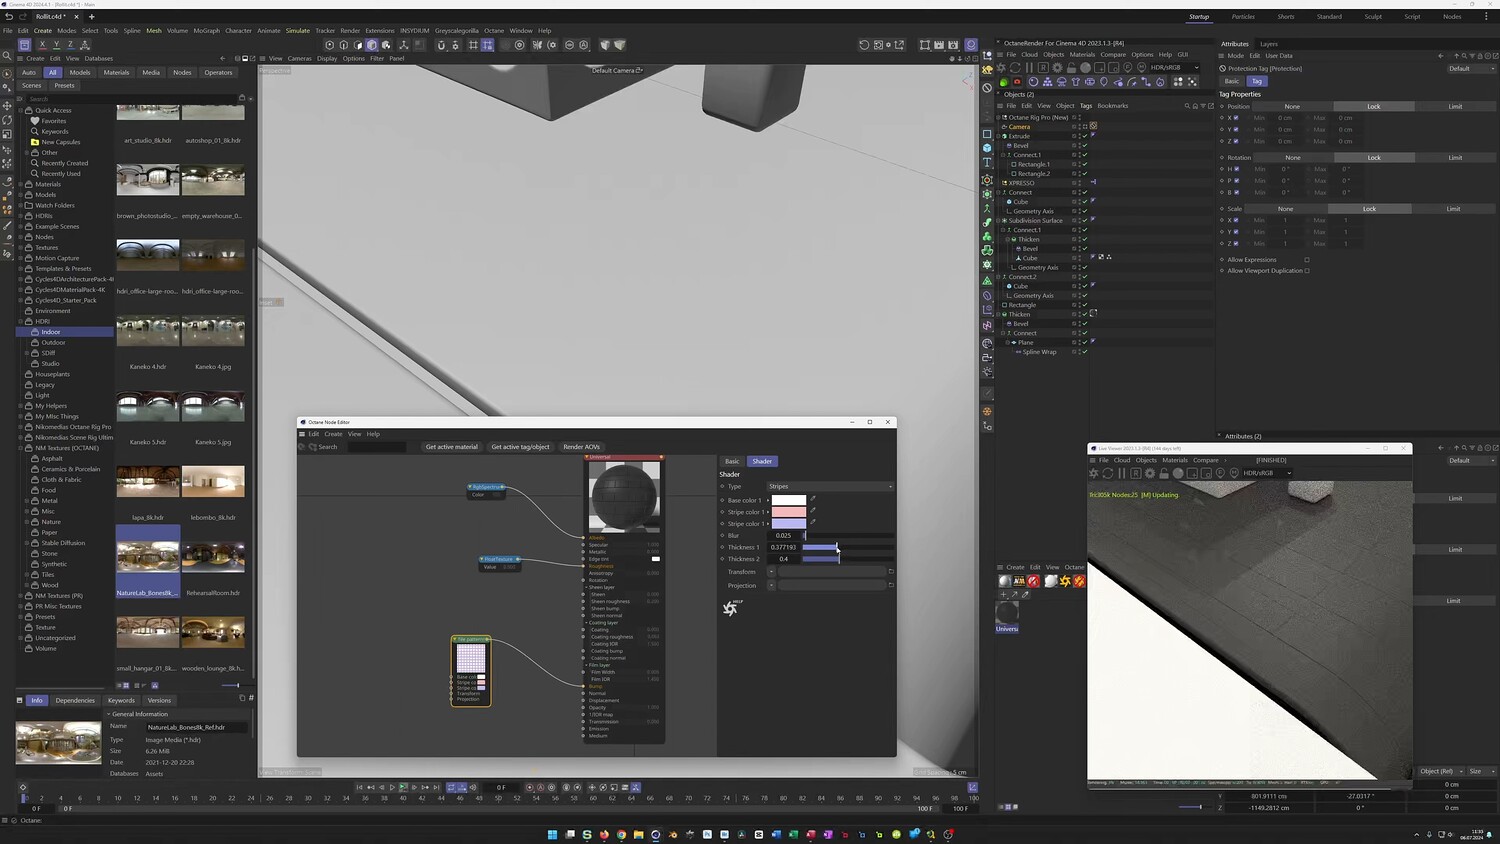
Task: Pick first Stripe color with eyedropper
Action: tap(813, 511)
